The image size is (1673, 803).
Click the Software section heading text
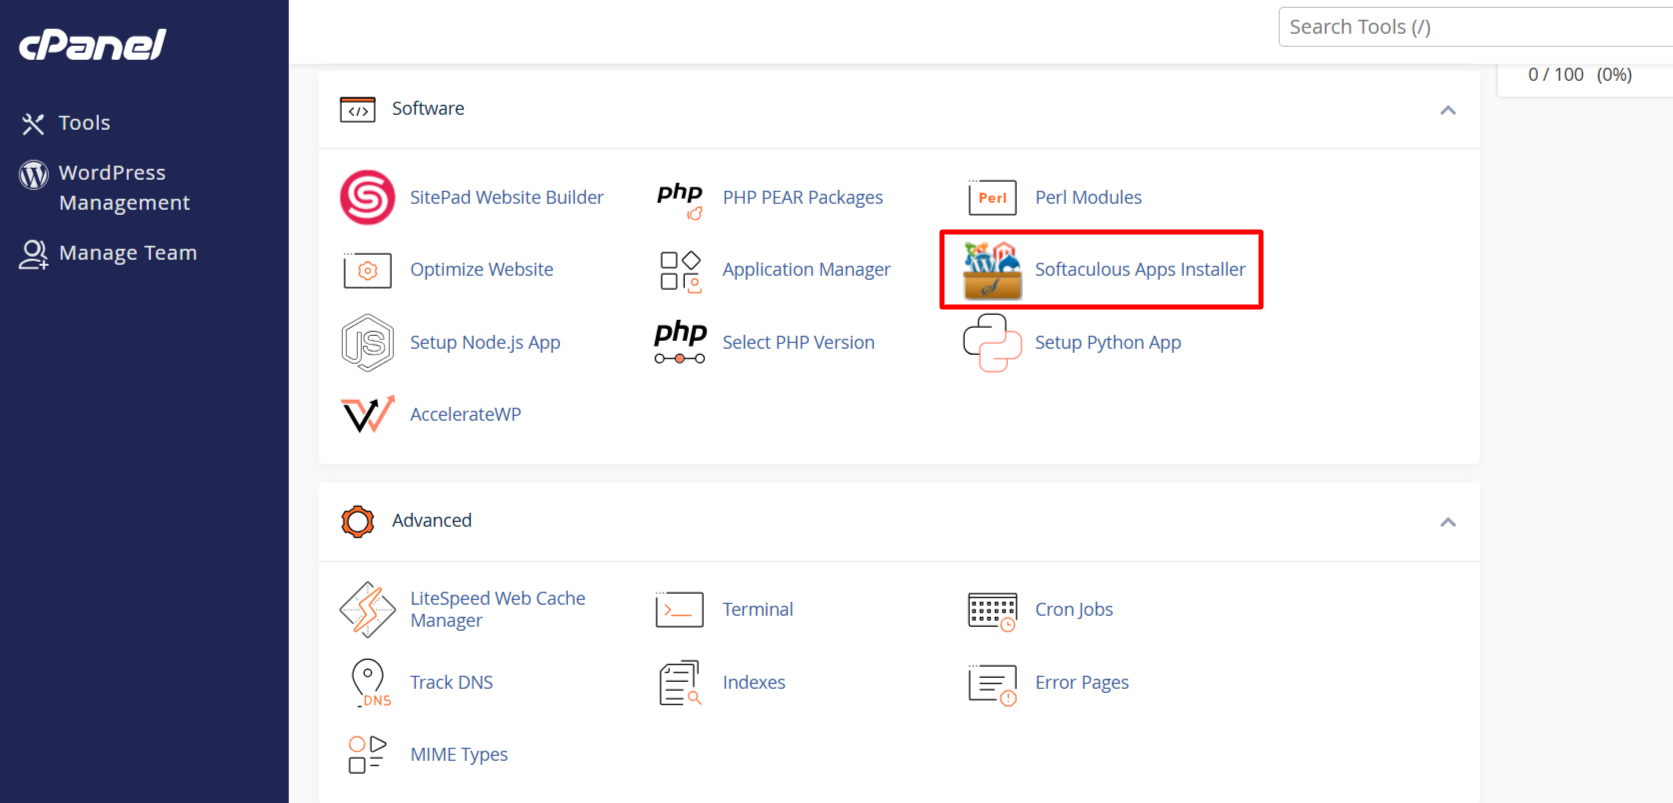click(428, 108)
